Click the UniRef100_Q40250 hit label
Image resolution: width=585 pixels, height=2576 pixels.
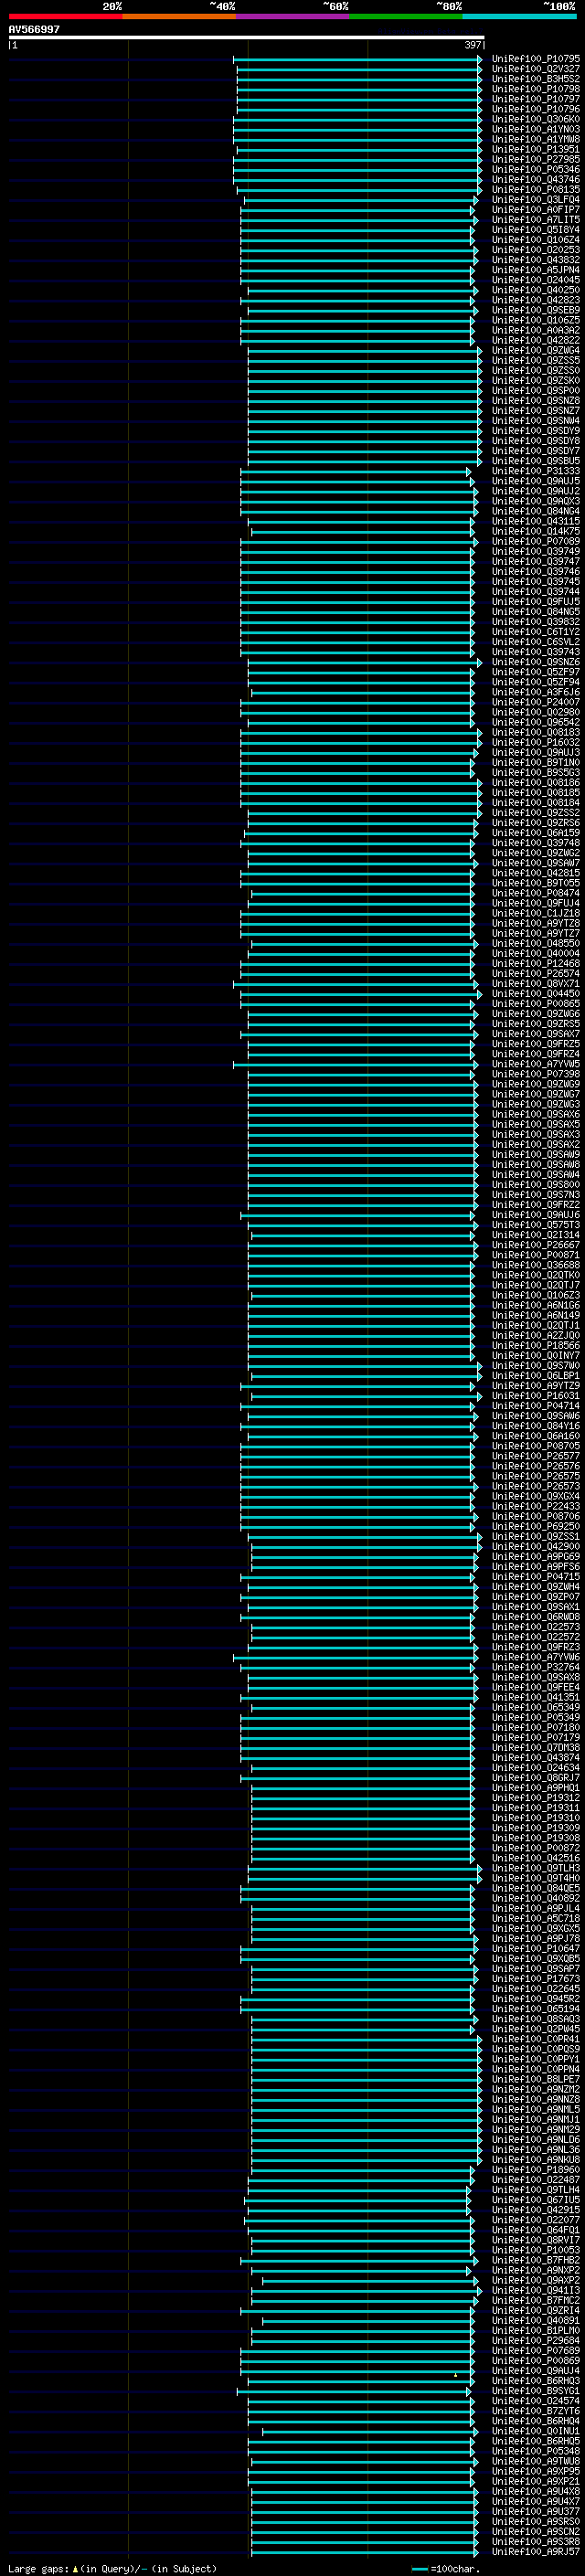pos(536,290)
